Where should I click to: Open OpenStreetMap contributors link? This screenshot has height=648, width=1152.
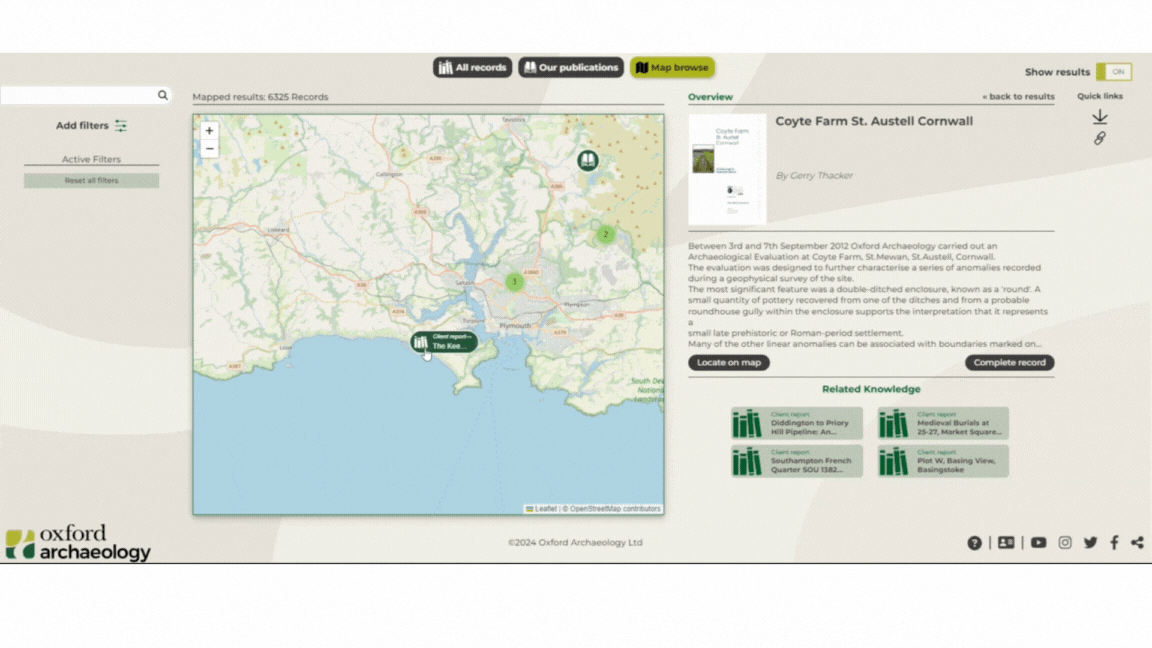click(x=615, y=508)
